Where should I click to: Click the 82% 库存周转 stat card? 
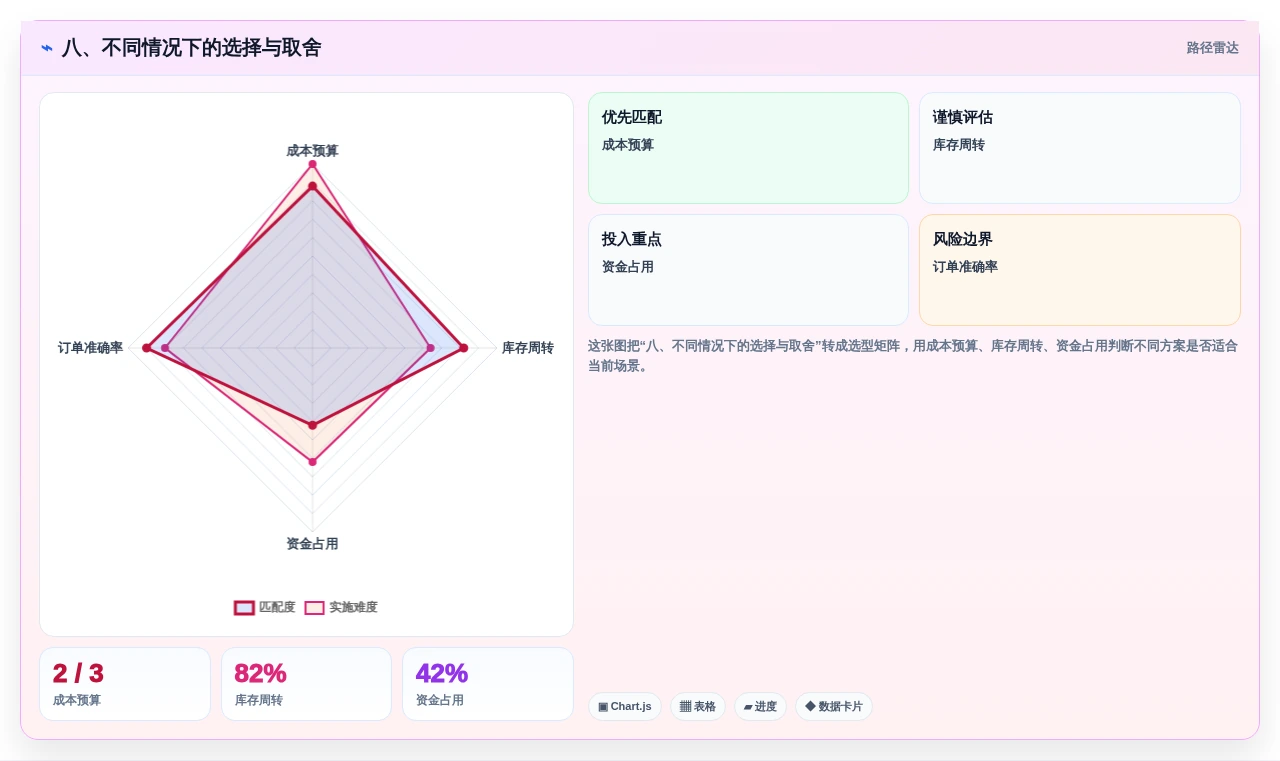[x=306, y=684]
